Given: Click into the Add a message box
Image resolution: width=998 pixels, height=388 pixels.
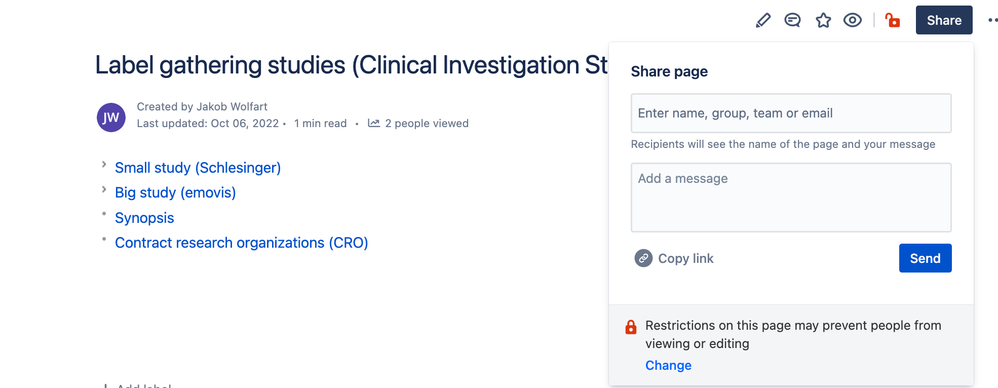Looking at the screenshot, I should tap(791, 197).
